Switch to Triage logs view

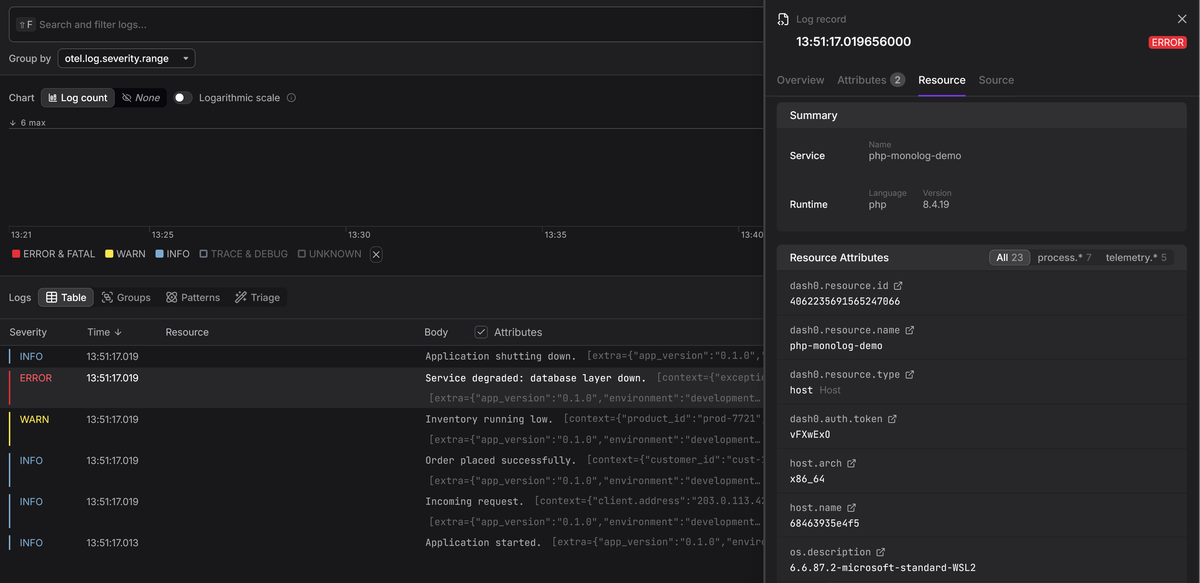pos(257,297)
